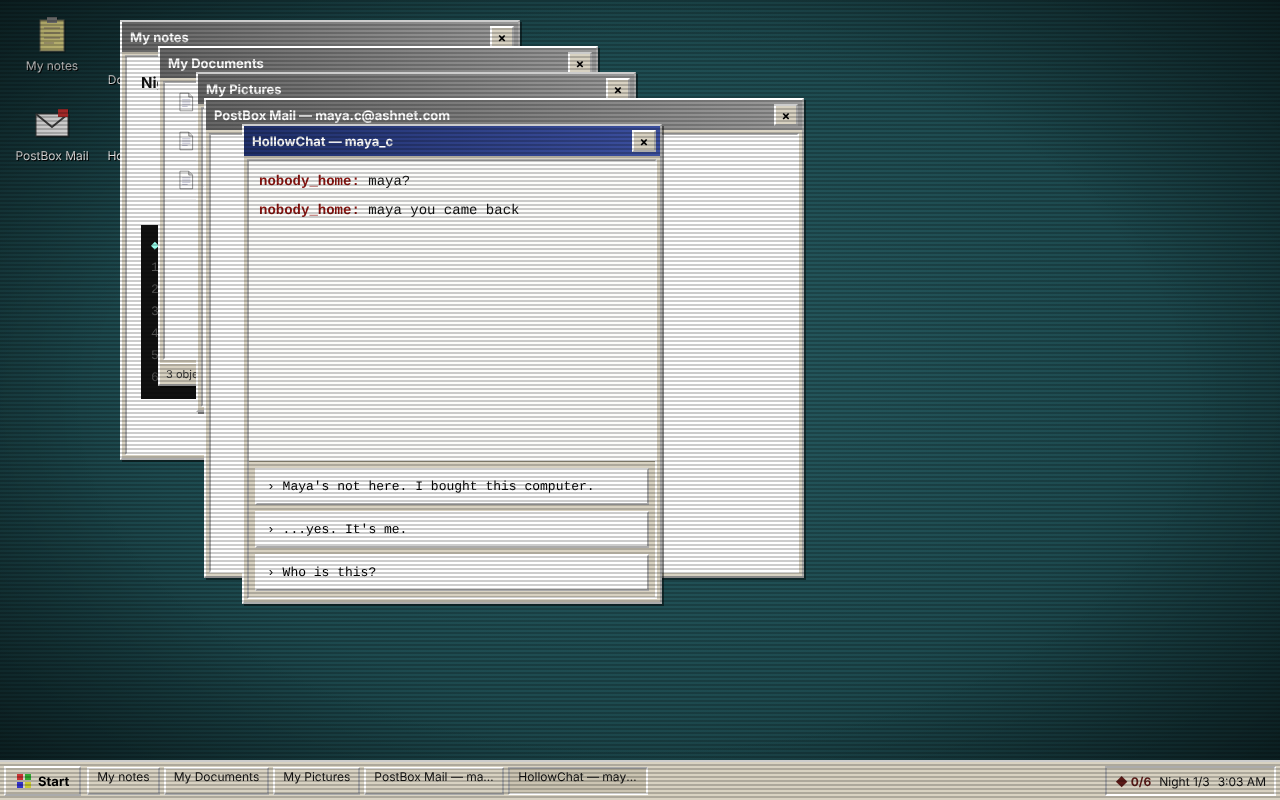The height and width of the screenshot is (800, 1280).
Task: Click the red diamond counter icon in tray
Action: 1121,781
